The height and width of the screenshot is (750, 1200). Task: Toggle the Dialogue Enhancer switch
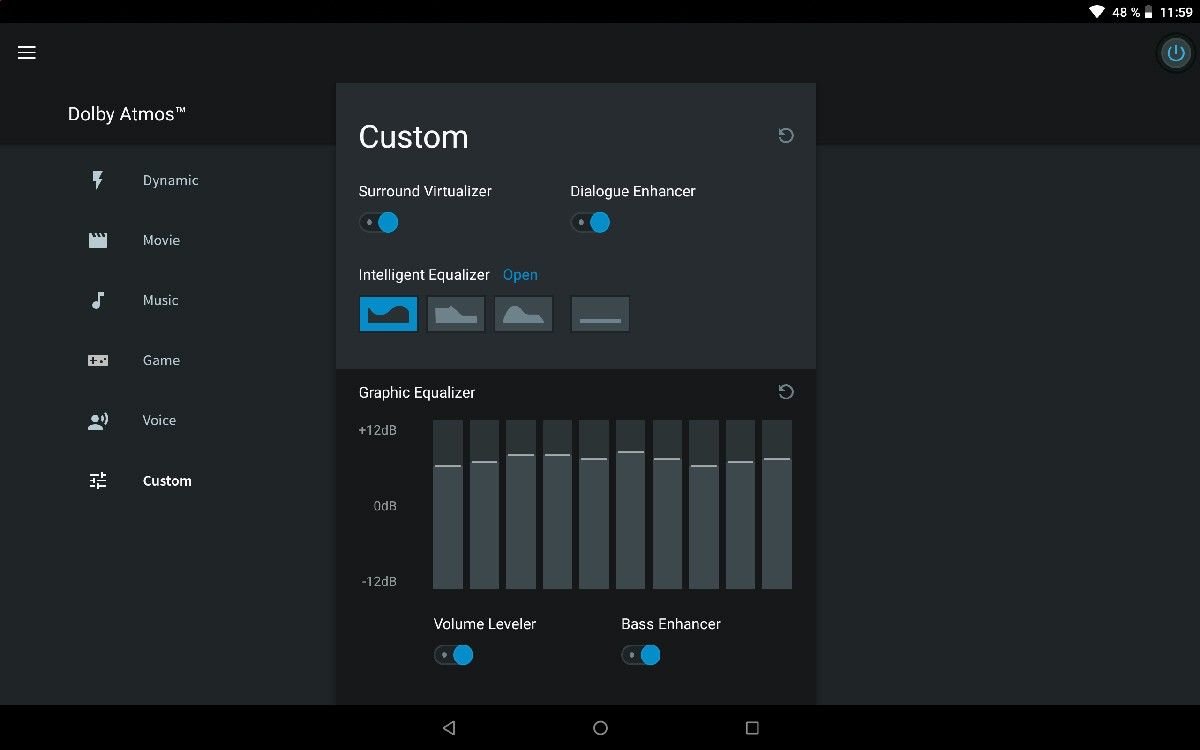click(591, 223)
